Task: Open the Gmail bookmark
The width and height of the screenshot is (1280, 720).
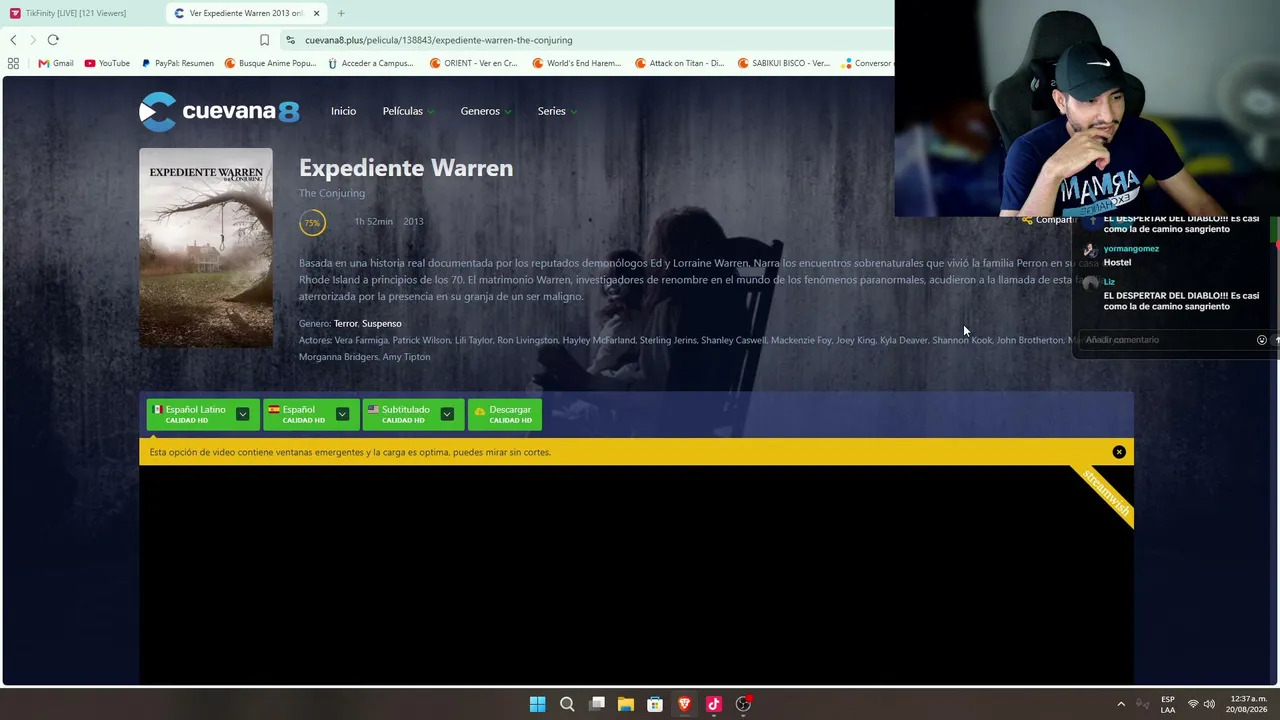Action: [56, 63]
